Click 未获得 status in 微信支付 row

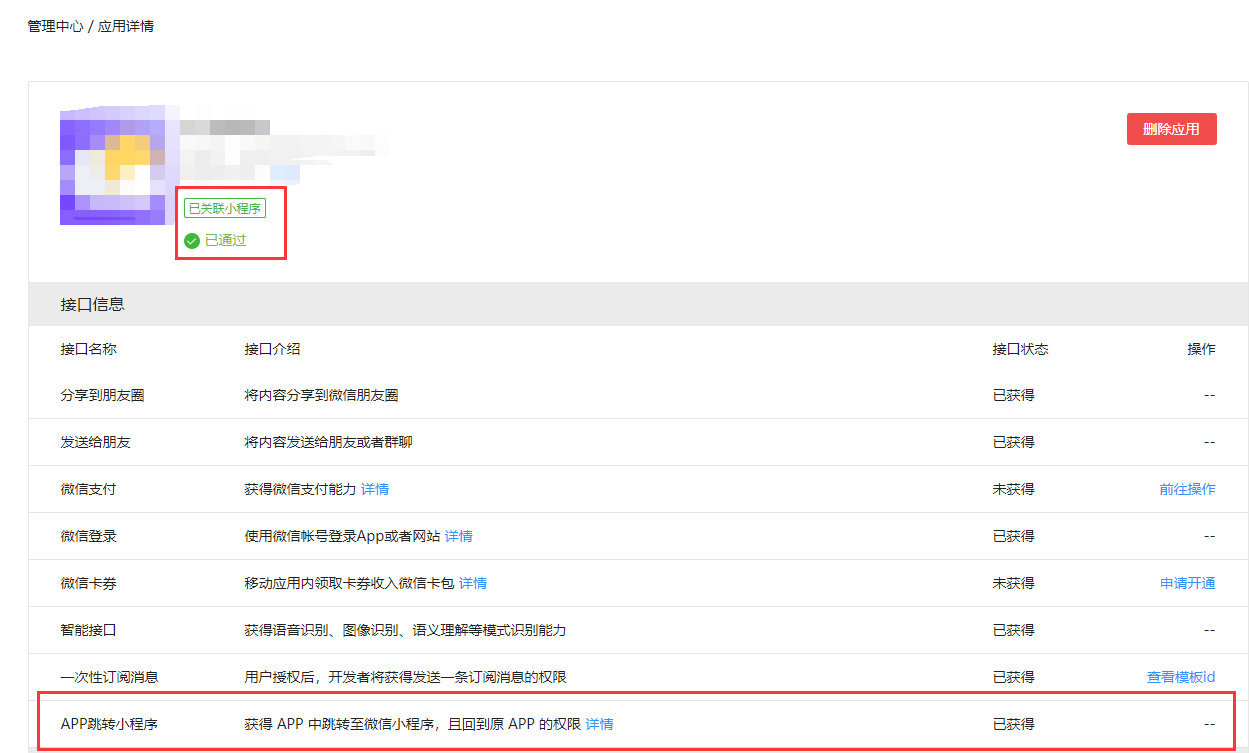click(1014, 489)
